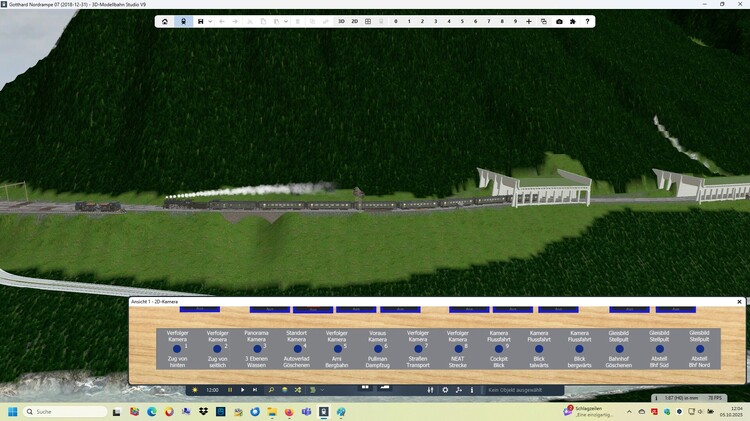Click the Home icon in top toolbar
This screenshot has width=750, height=421.
(x=166, y=21)
